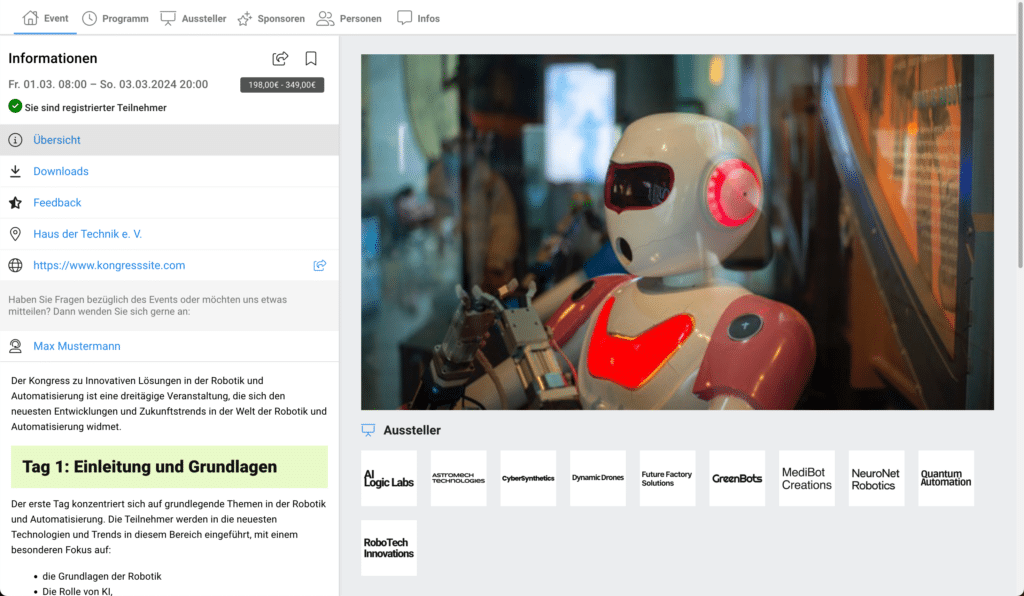Open the AI Logic Labs exhibitor tile
Screen dimensions: 1024x596
(389, 478)
